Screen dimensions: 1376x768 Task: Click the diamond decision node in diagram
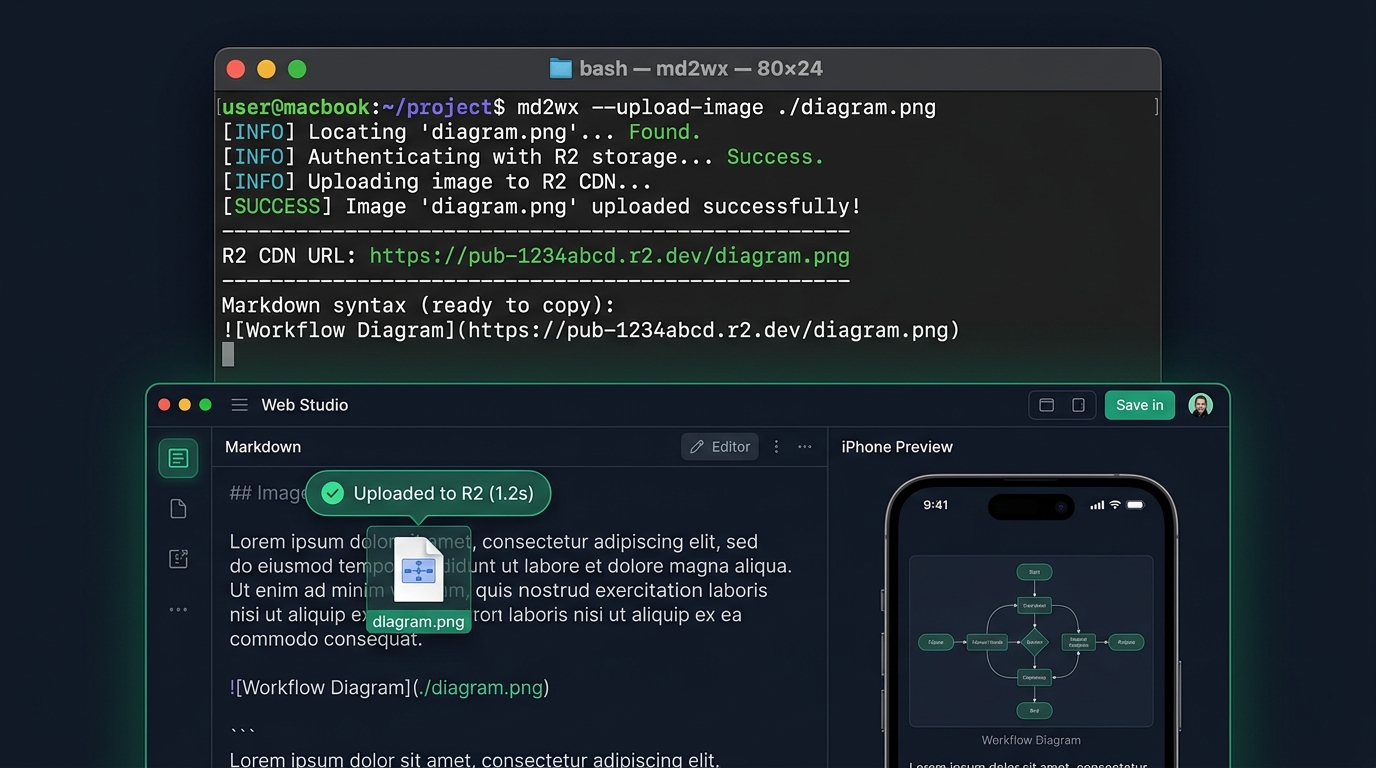1034,642
